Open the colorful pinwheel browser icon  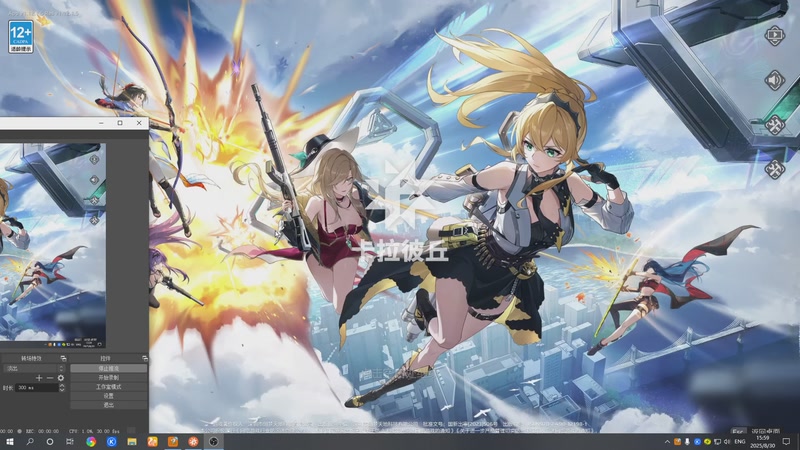[91, 442]
